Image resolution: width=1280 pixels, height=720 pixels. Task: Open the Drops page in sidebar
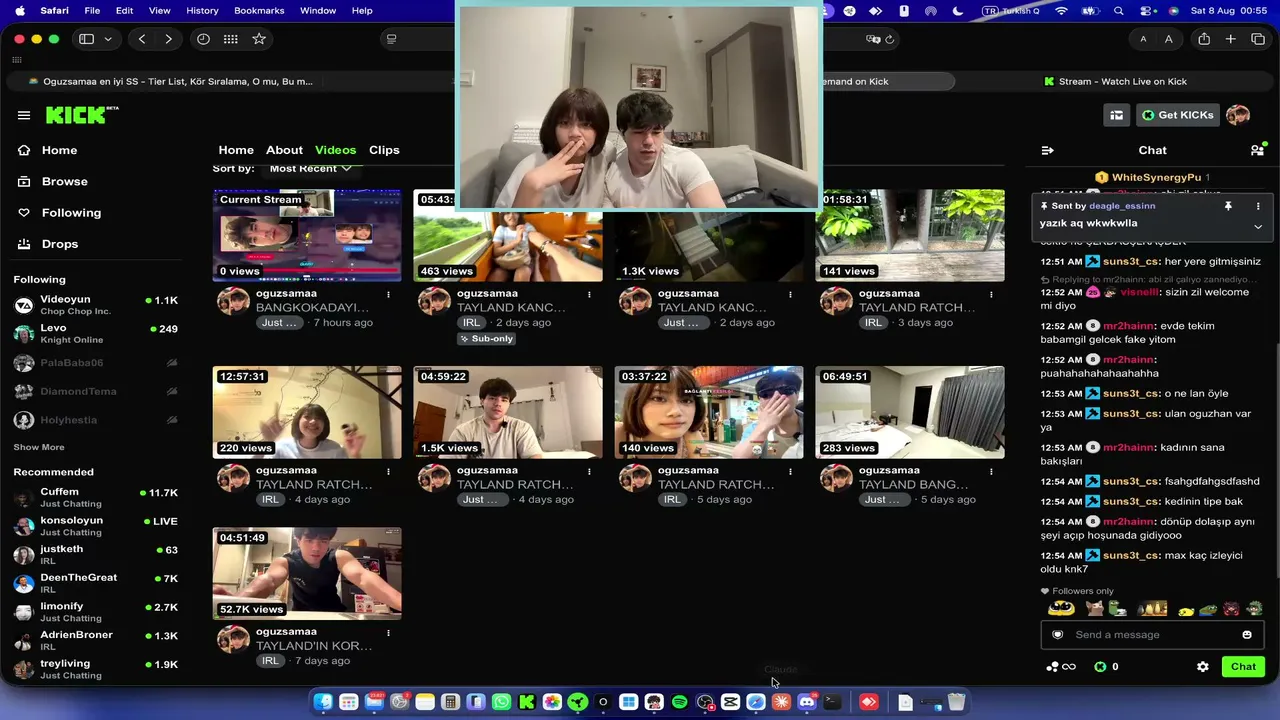[x=60, y=244]
